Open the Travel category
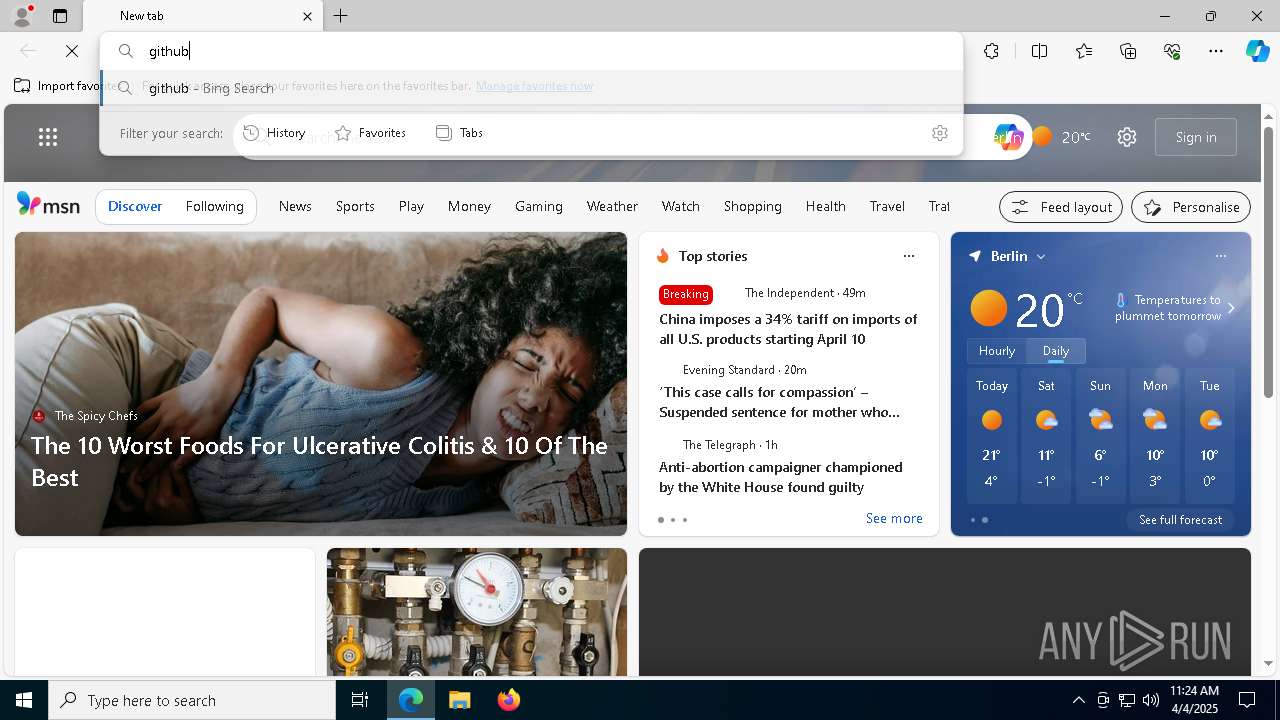 [x=887, y=206]
